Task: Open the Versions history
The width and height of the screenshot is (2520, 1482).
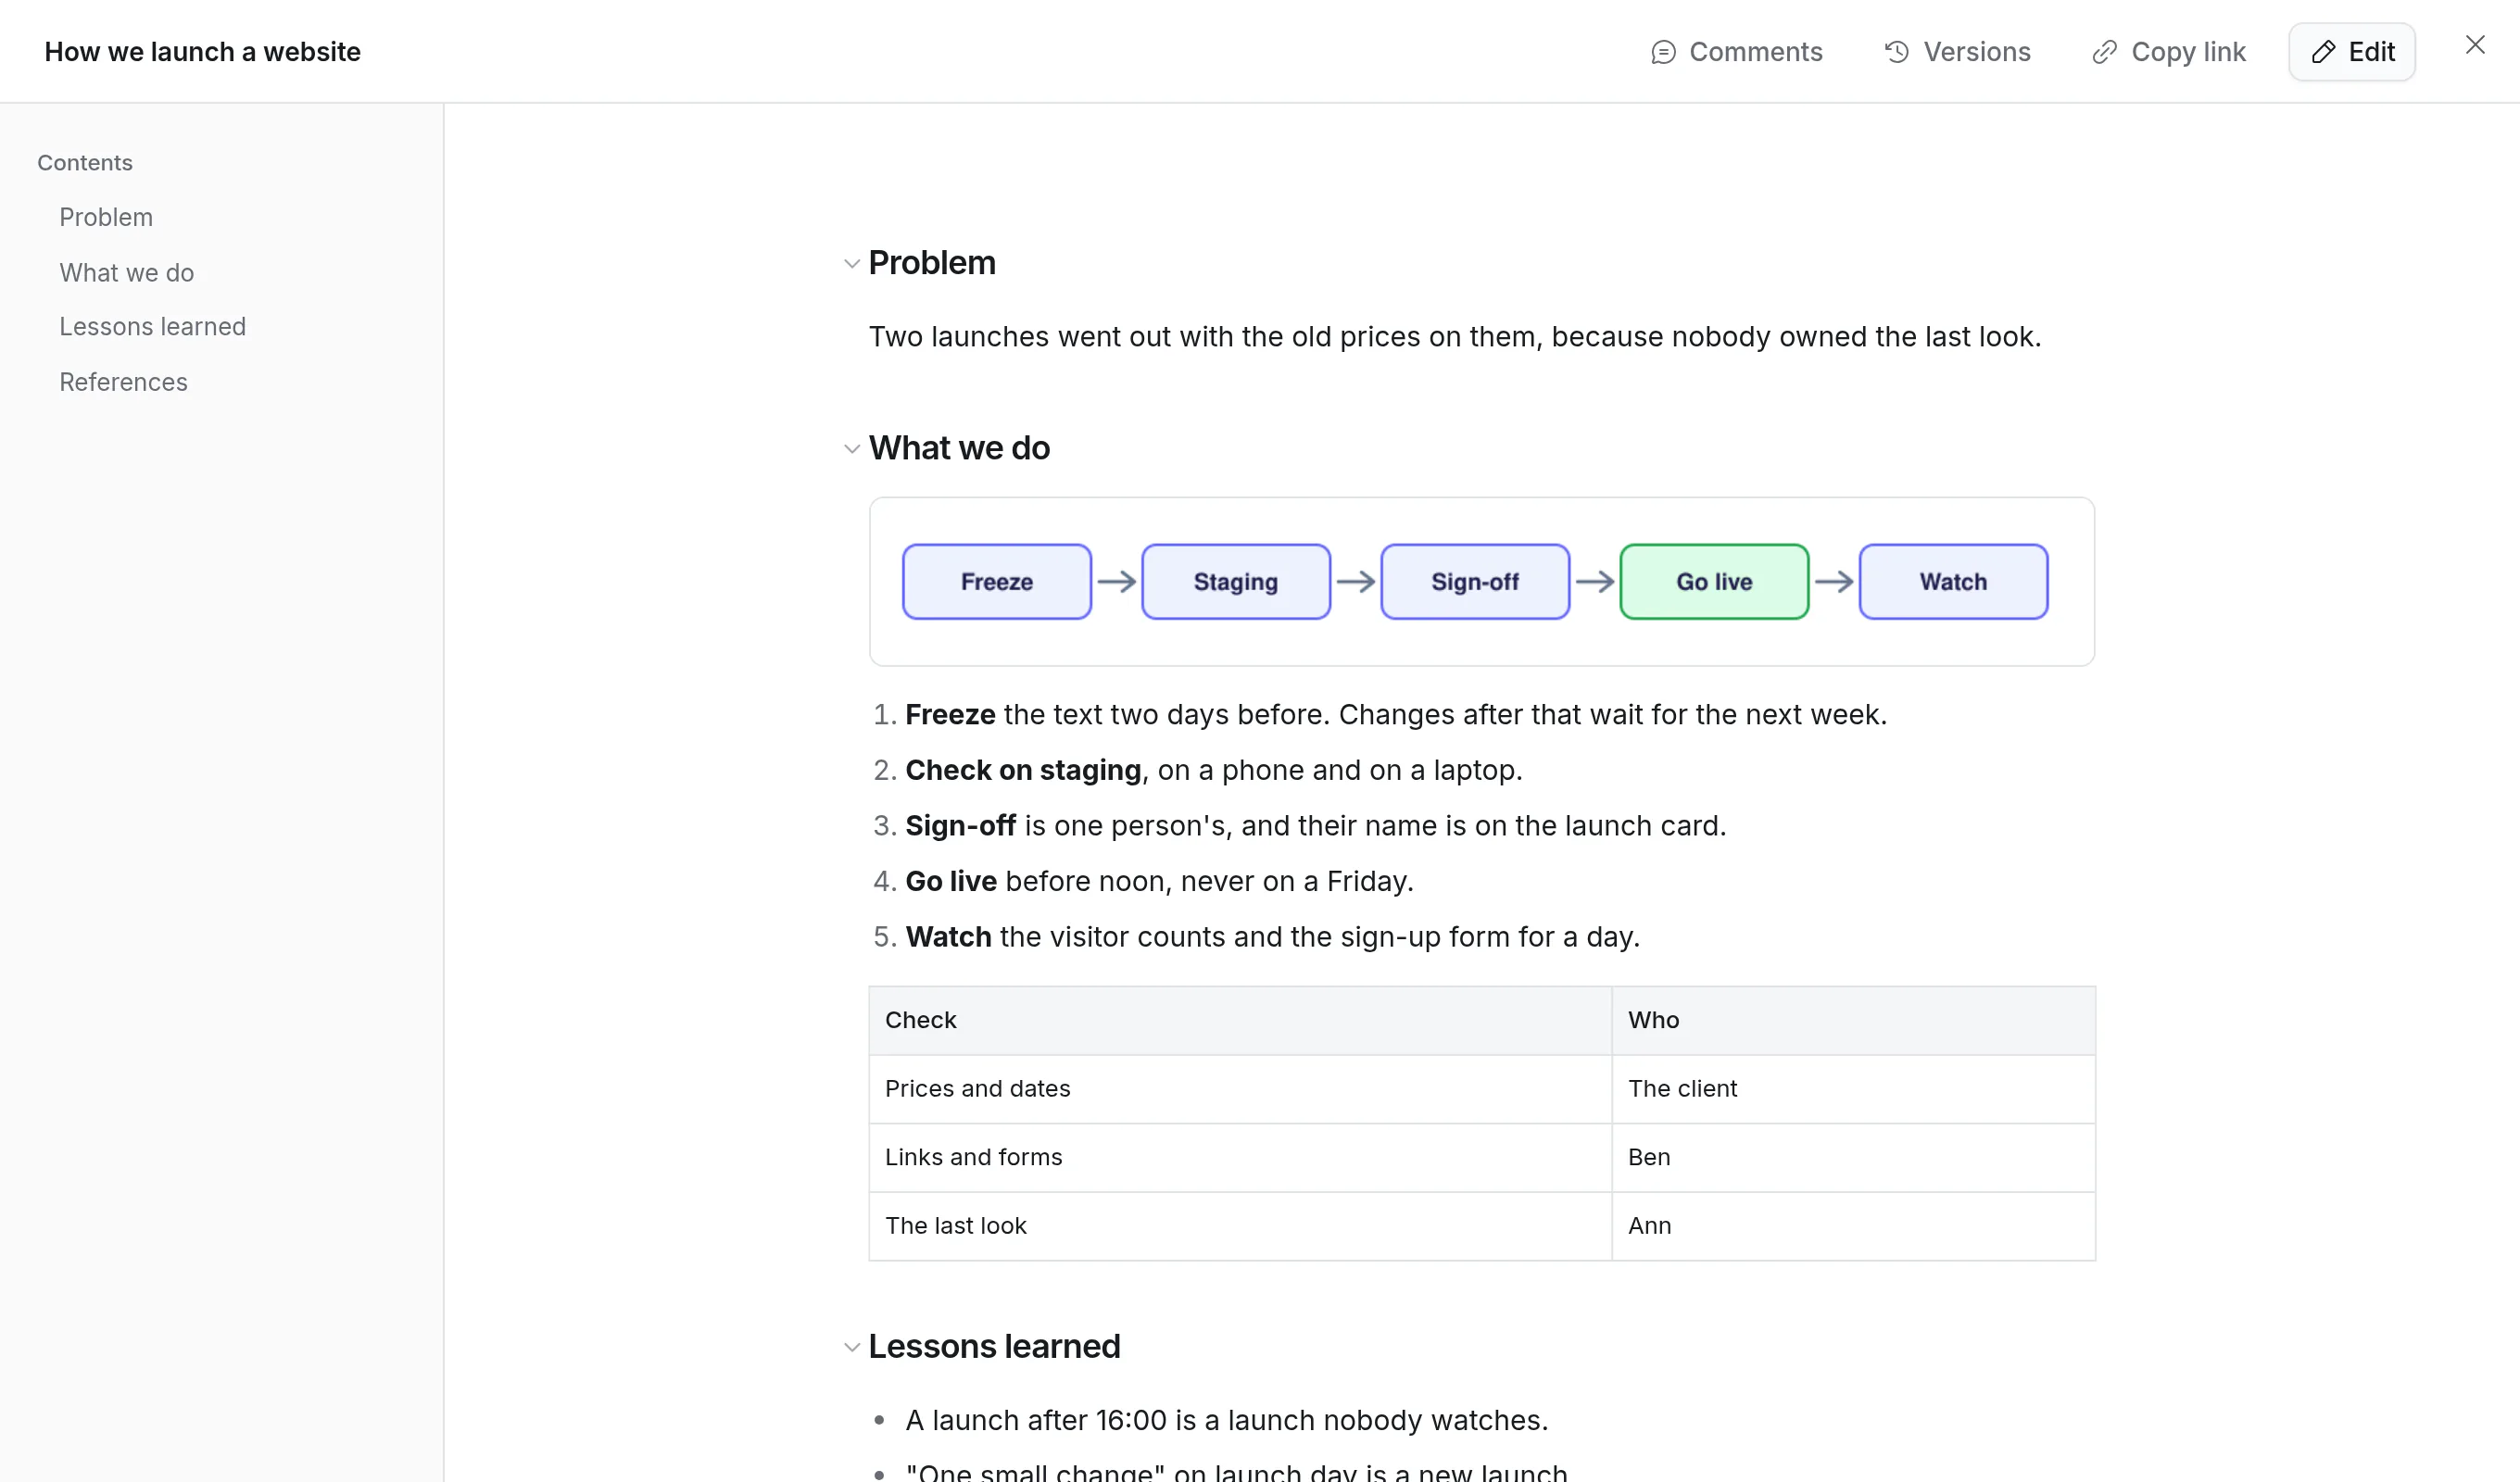Action: (1957, 52)
